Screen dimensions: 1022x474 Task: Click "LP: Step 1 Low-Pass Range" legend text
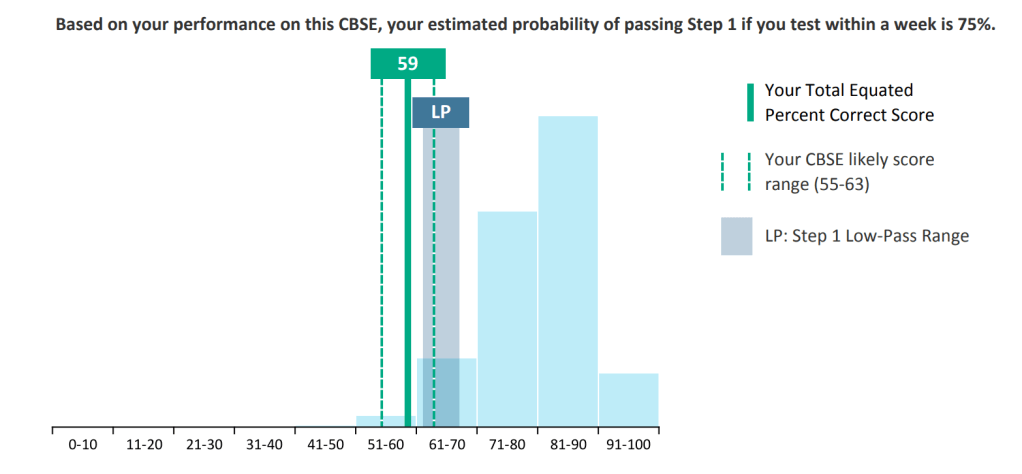[x=866, y=236]
